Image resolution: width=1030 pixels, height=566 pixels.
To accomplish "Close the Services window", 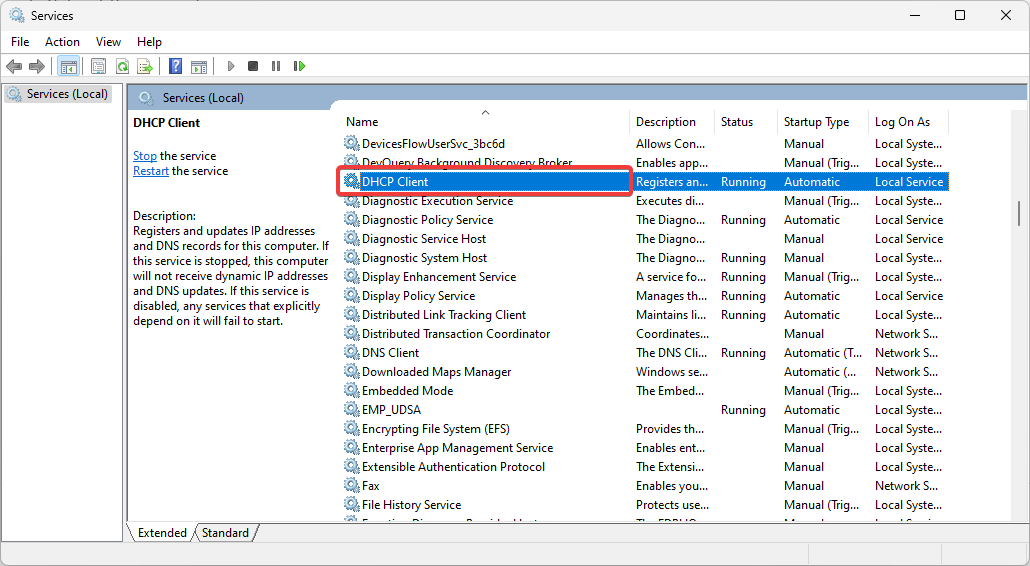I will click(1006, 15).
